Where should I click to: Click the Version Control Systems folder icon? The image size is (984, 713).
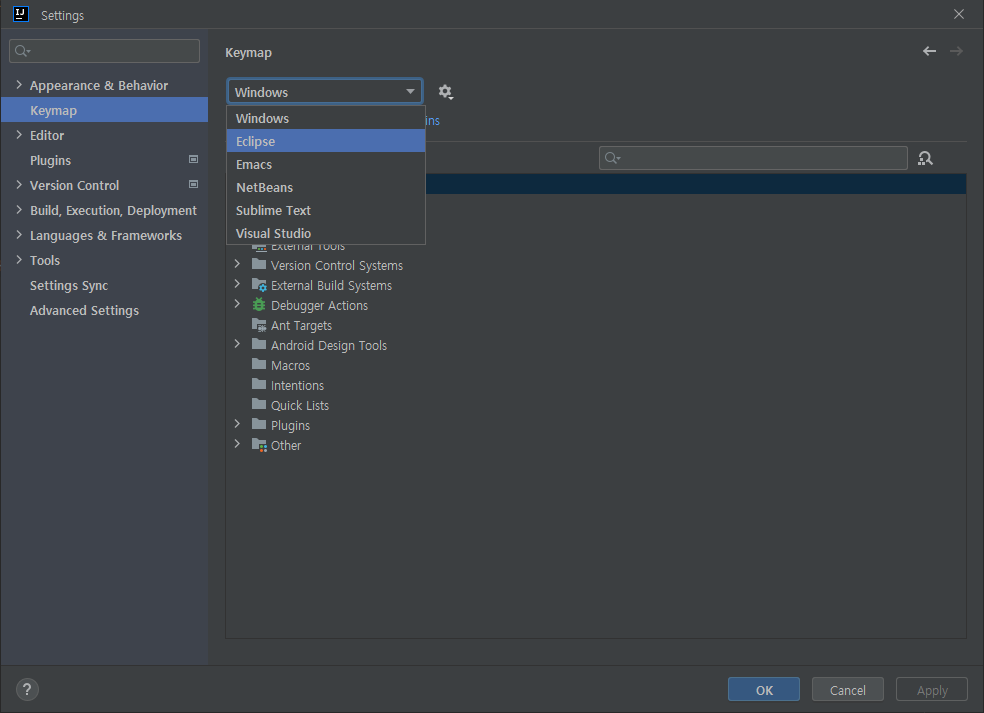pyautogui.click(x=259, y=264)
